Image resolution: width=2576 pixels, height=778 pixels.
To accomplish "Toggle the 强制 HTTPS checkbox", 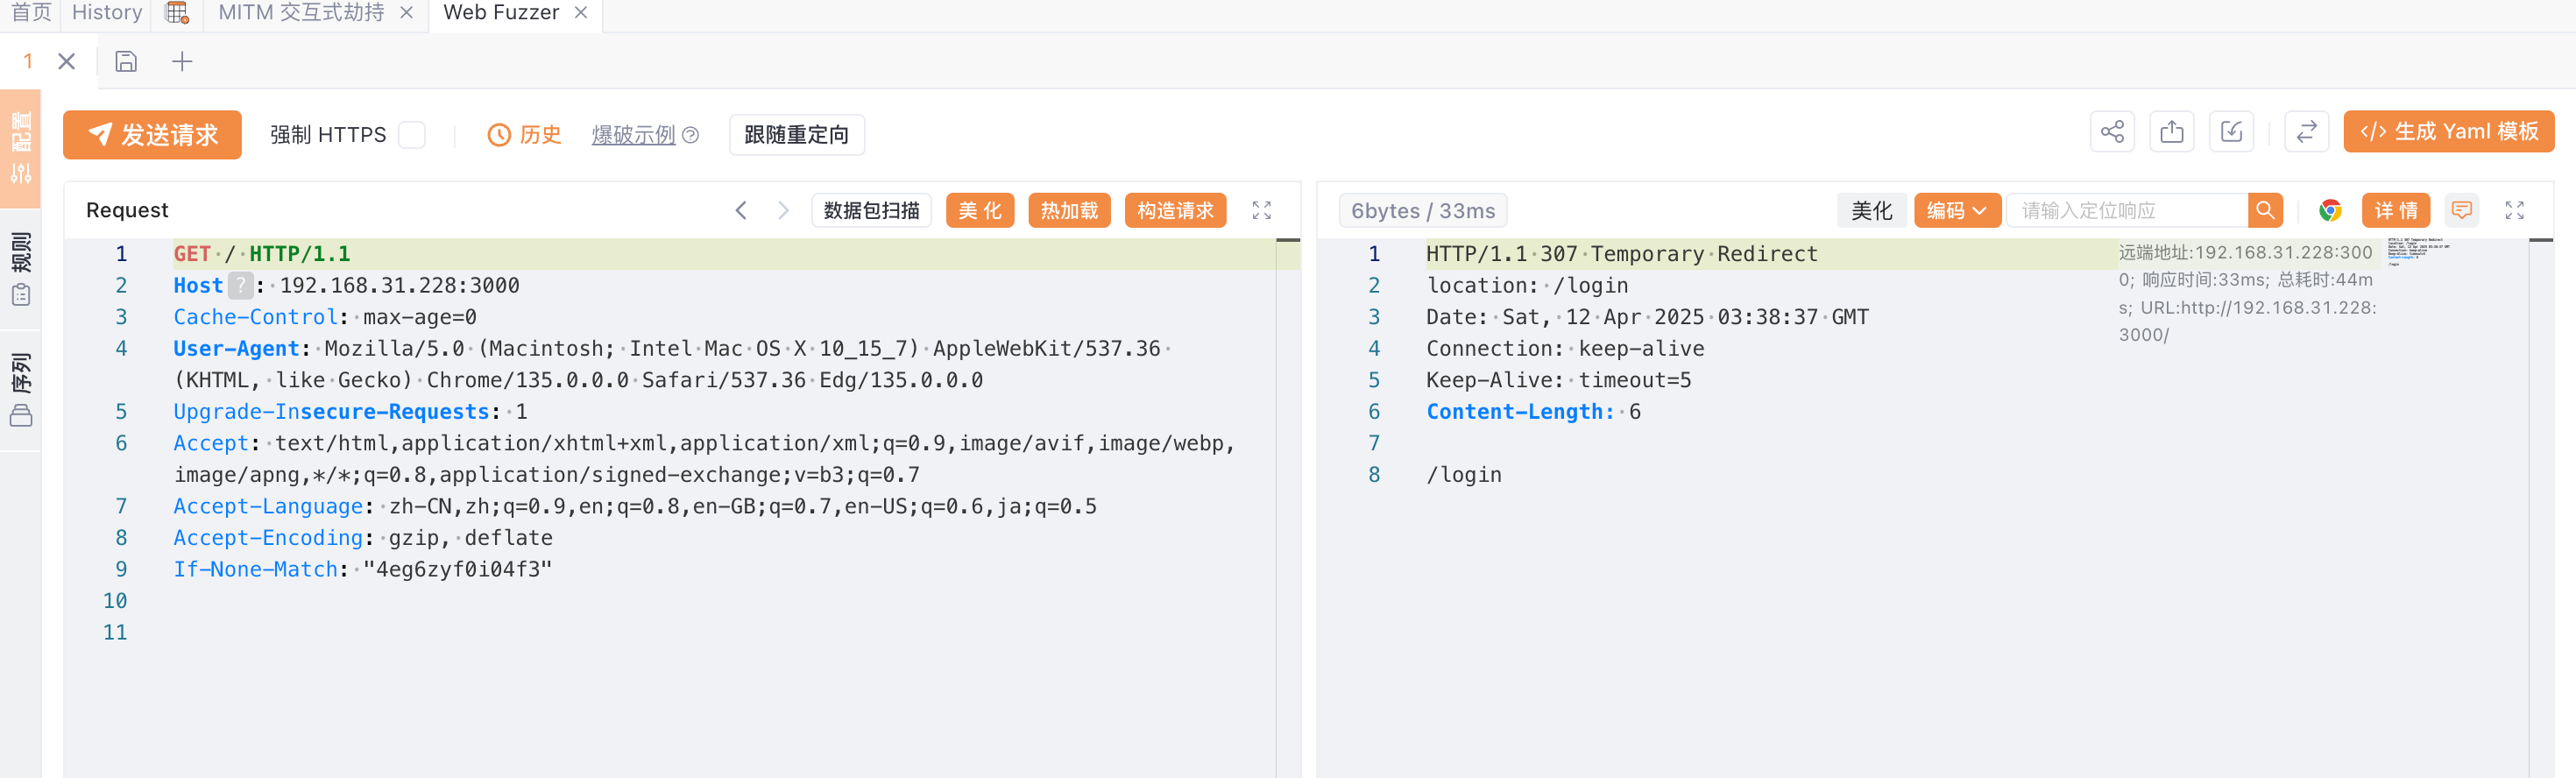I will (x=412, y=135).
